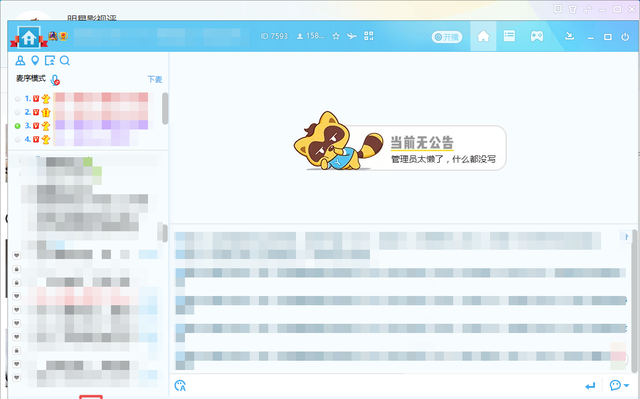Open the gamepad games tab

coord(537,36)
